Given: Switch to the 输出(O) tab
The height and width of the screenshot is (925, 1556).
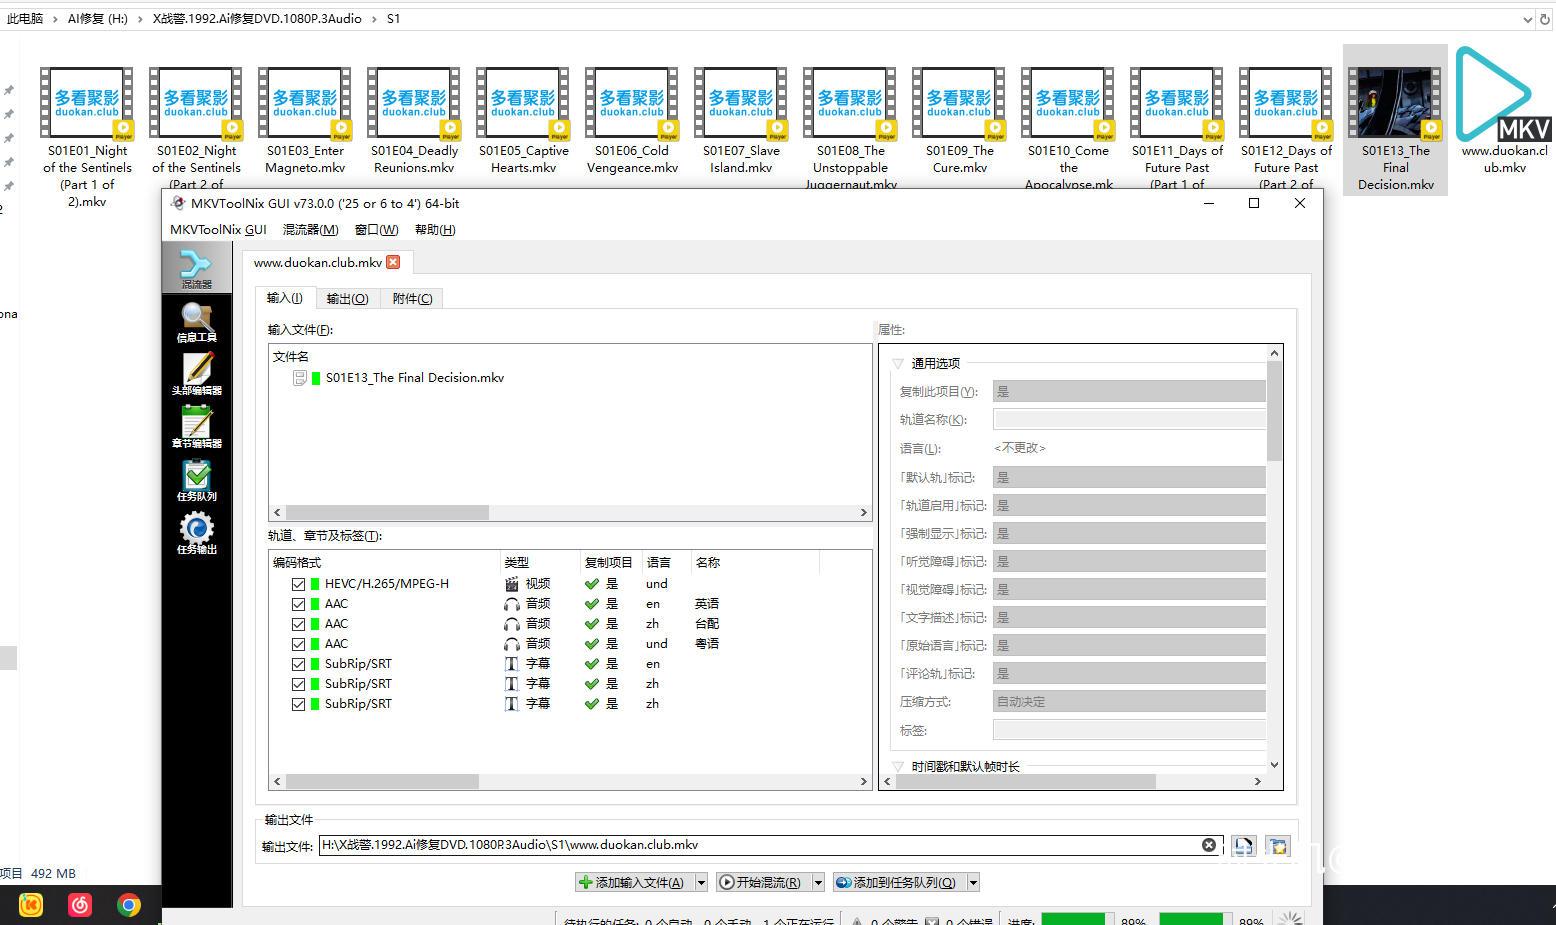Looking at the screenshot, I should (347, 299).
